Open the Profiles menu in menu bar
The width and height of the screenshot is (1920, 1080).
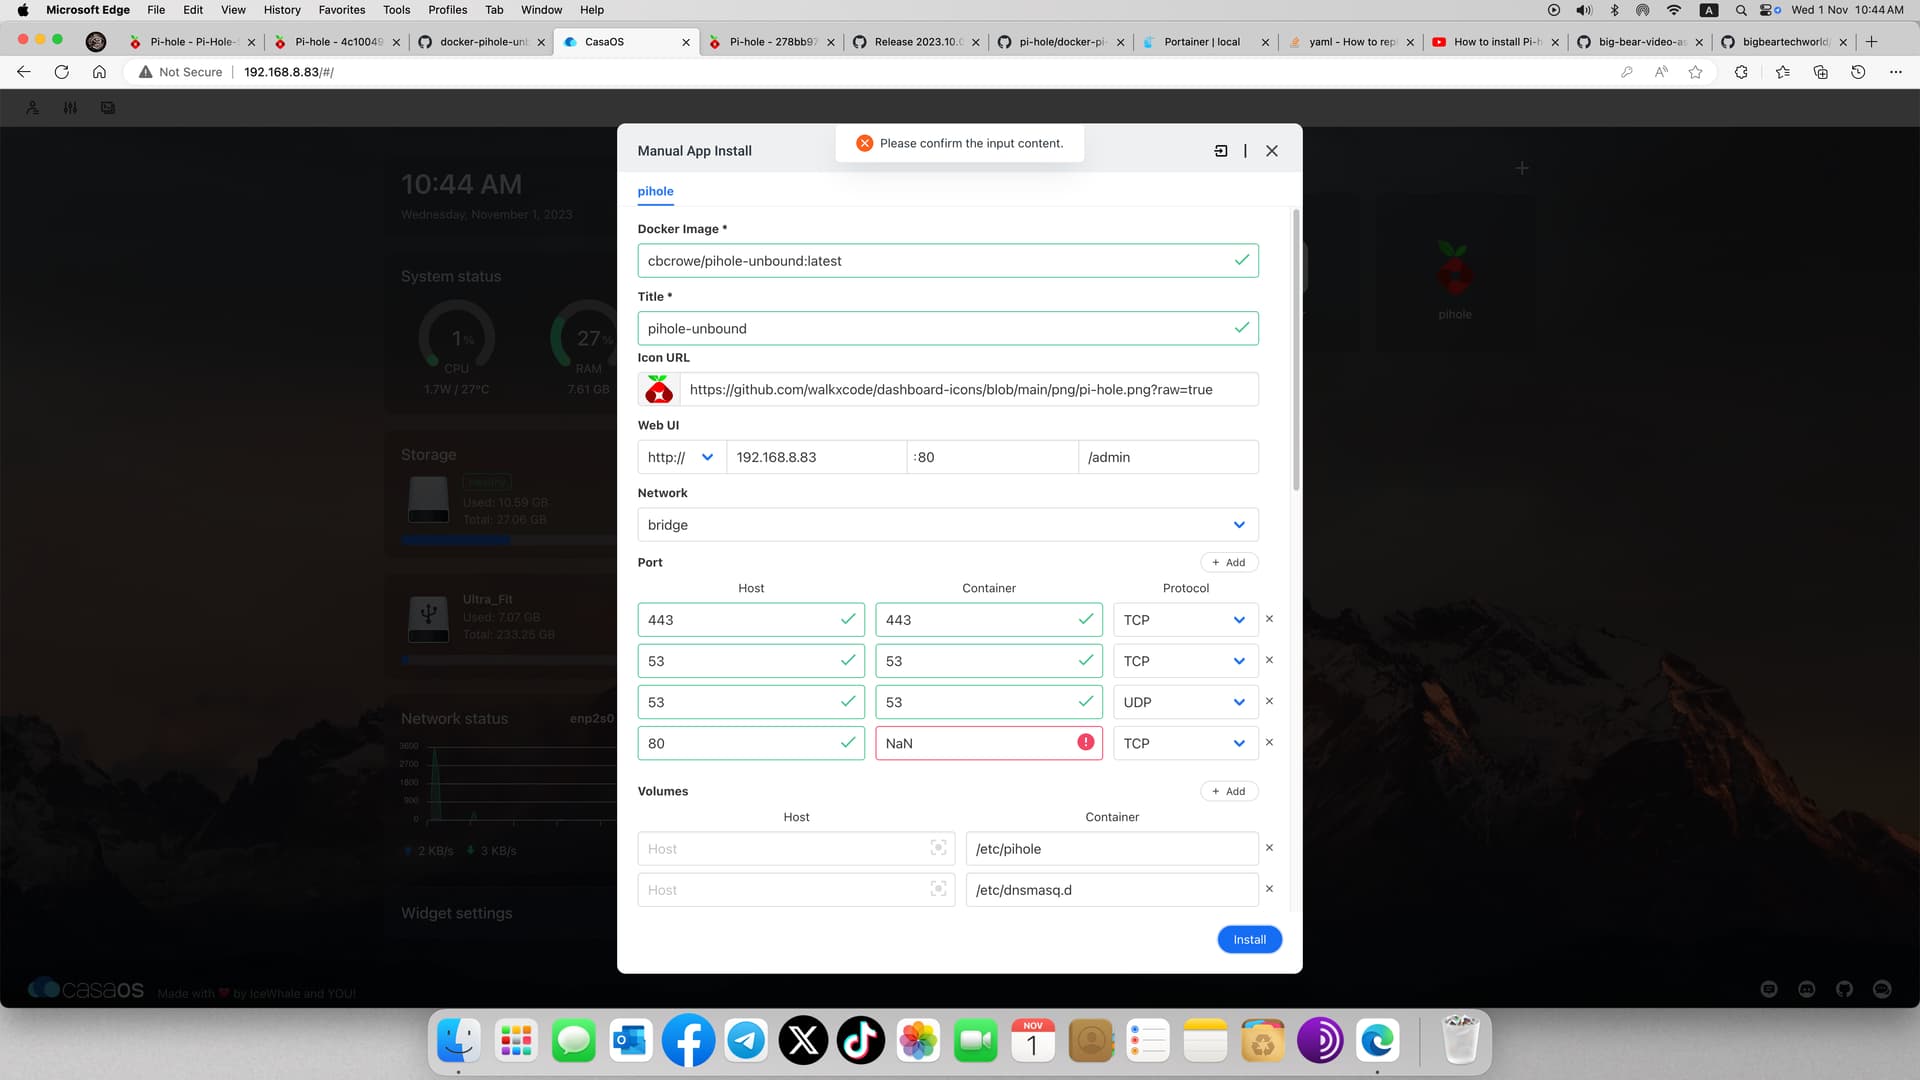point(448,10)
